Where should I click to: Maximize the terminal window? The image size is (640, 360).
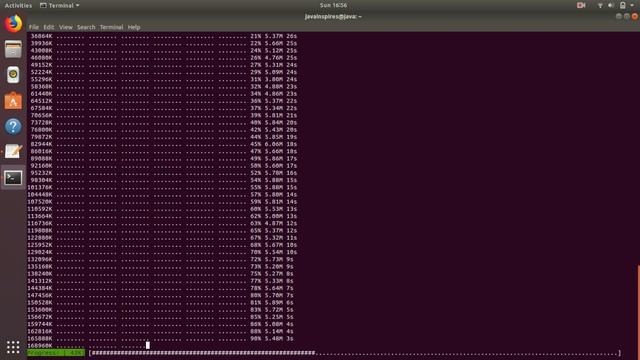tap(627, 16)
